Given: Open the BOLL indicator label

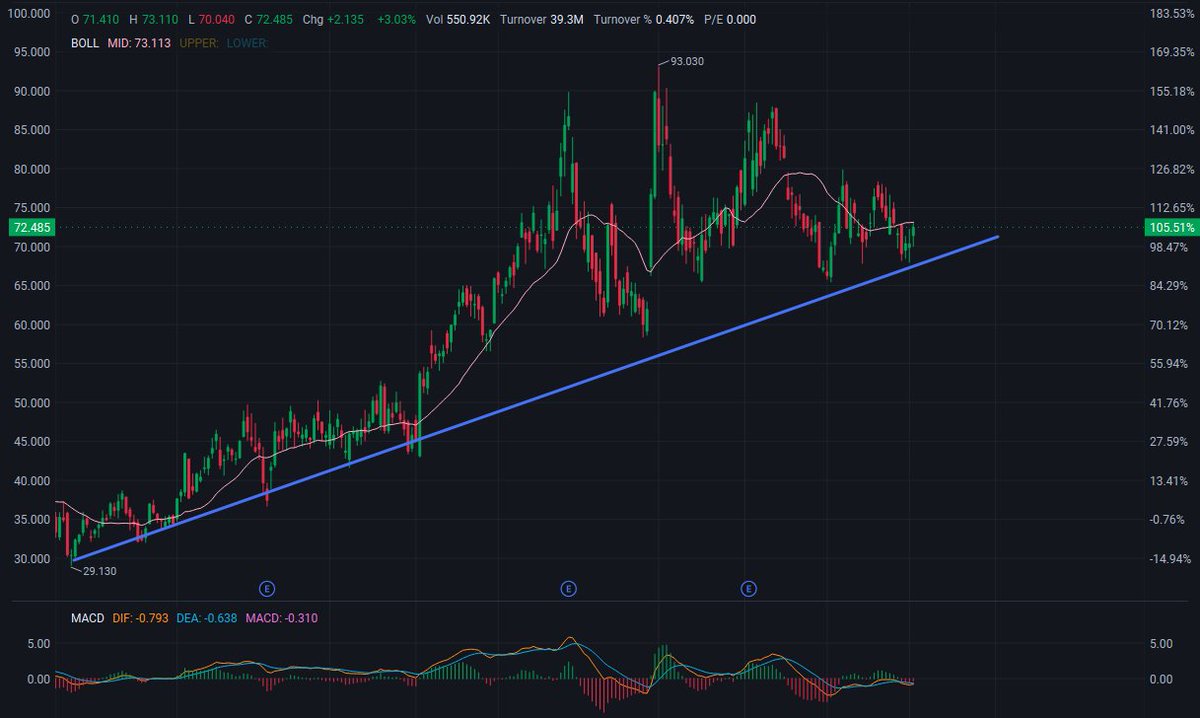Looking at the screenshot, I should coord(87,43).
